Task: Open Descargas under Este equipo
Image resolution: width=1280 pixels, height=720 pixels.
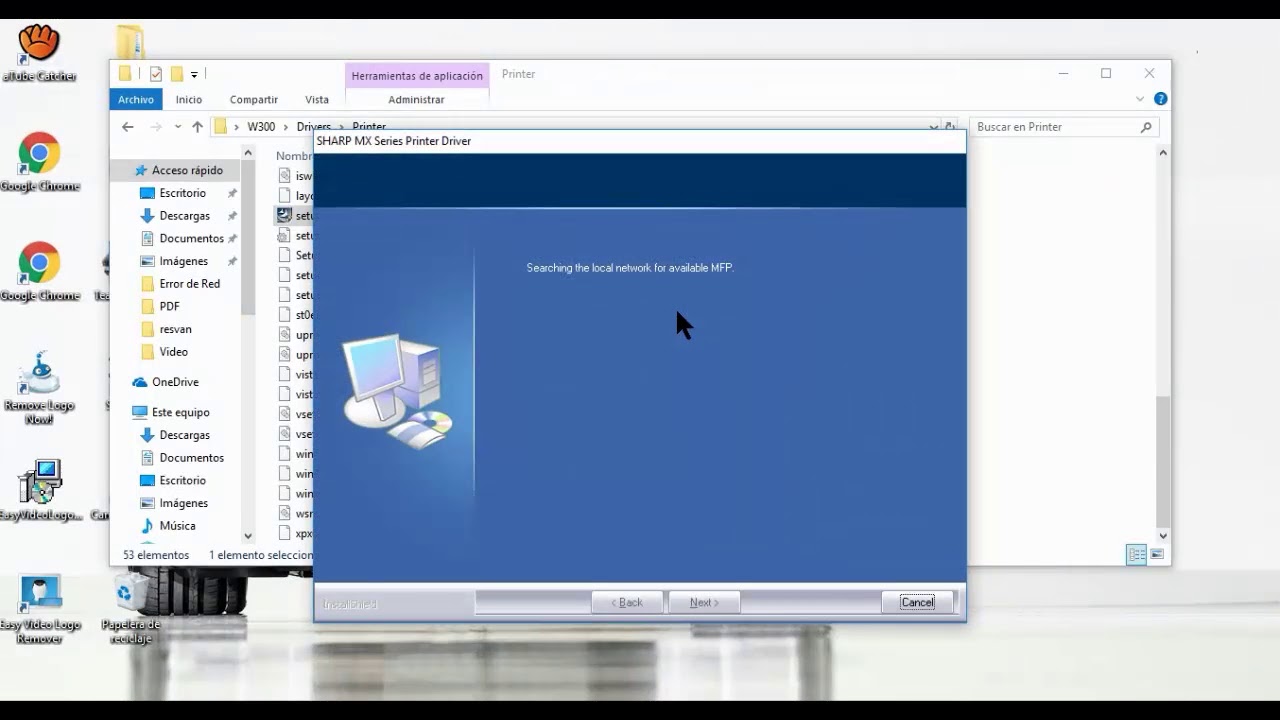Action: (184, 435)
